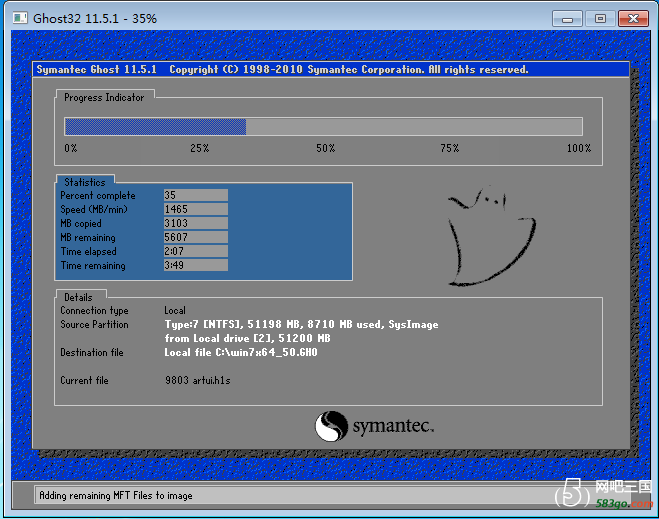The width and height of the screenshot is (659, 519).
Task: Click the Current file label
Action: coord(84,380)
